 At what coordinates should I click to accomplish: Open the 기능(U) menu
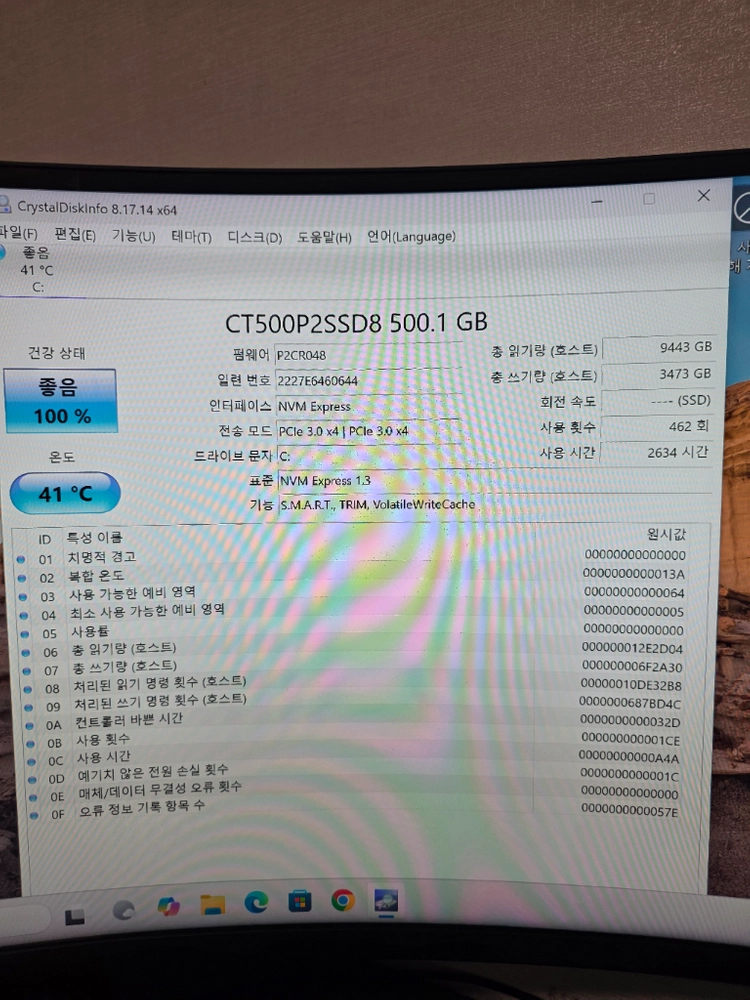pyautogui.click(x=133, y=236)
